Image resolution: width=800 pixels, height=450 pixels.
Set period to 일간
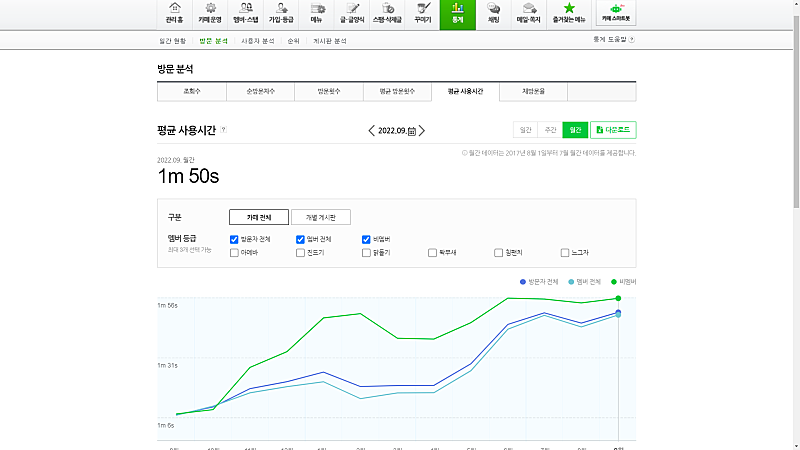point(526,130)
